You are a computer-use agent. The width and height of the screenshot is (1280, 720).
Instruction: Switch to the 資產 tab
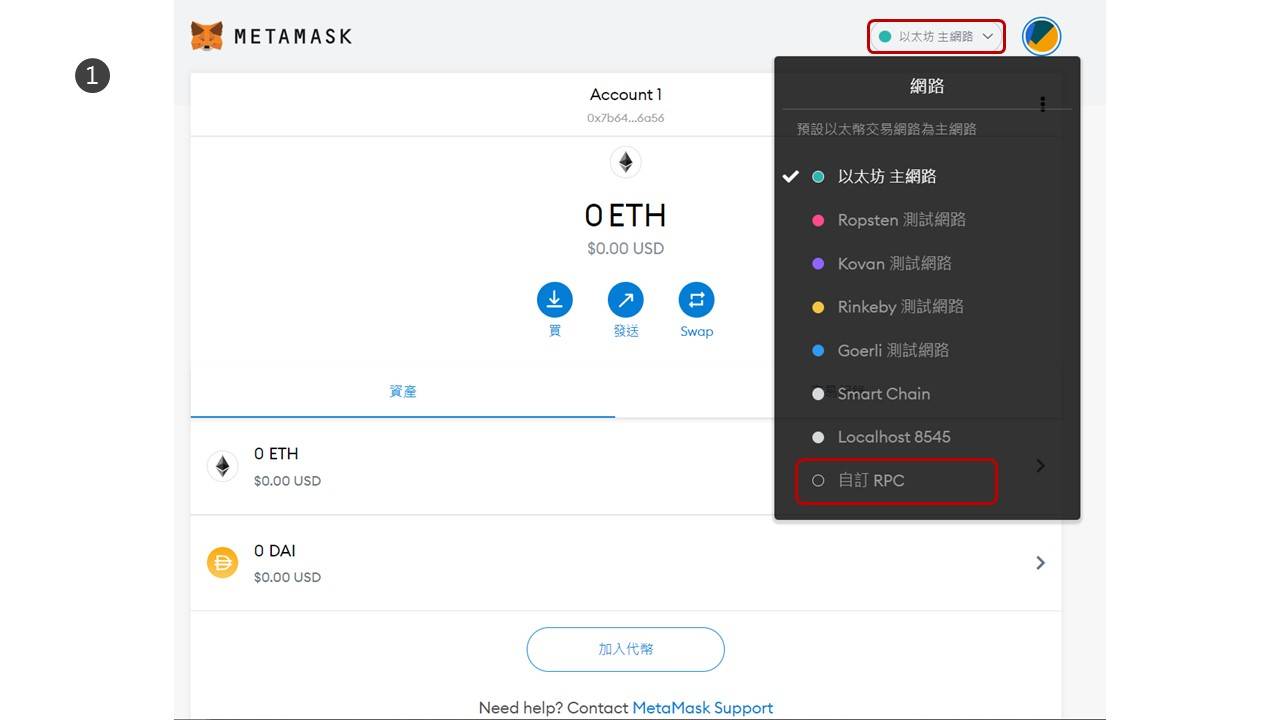click(x=402, y=392)
